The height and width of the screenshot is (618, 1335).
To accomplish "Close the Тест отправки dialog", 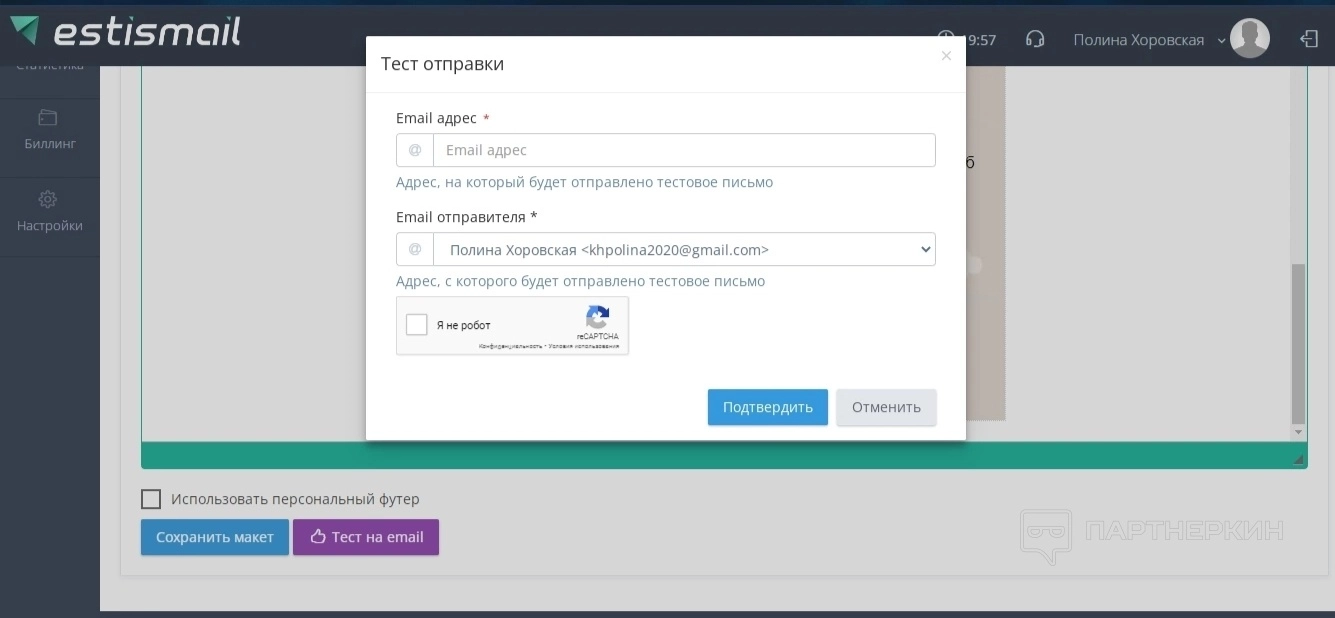I will click(946, 56).
